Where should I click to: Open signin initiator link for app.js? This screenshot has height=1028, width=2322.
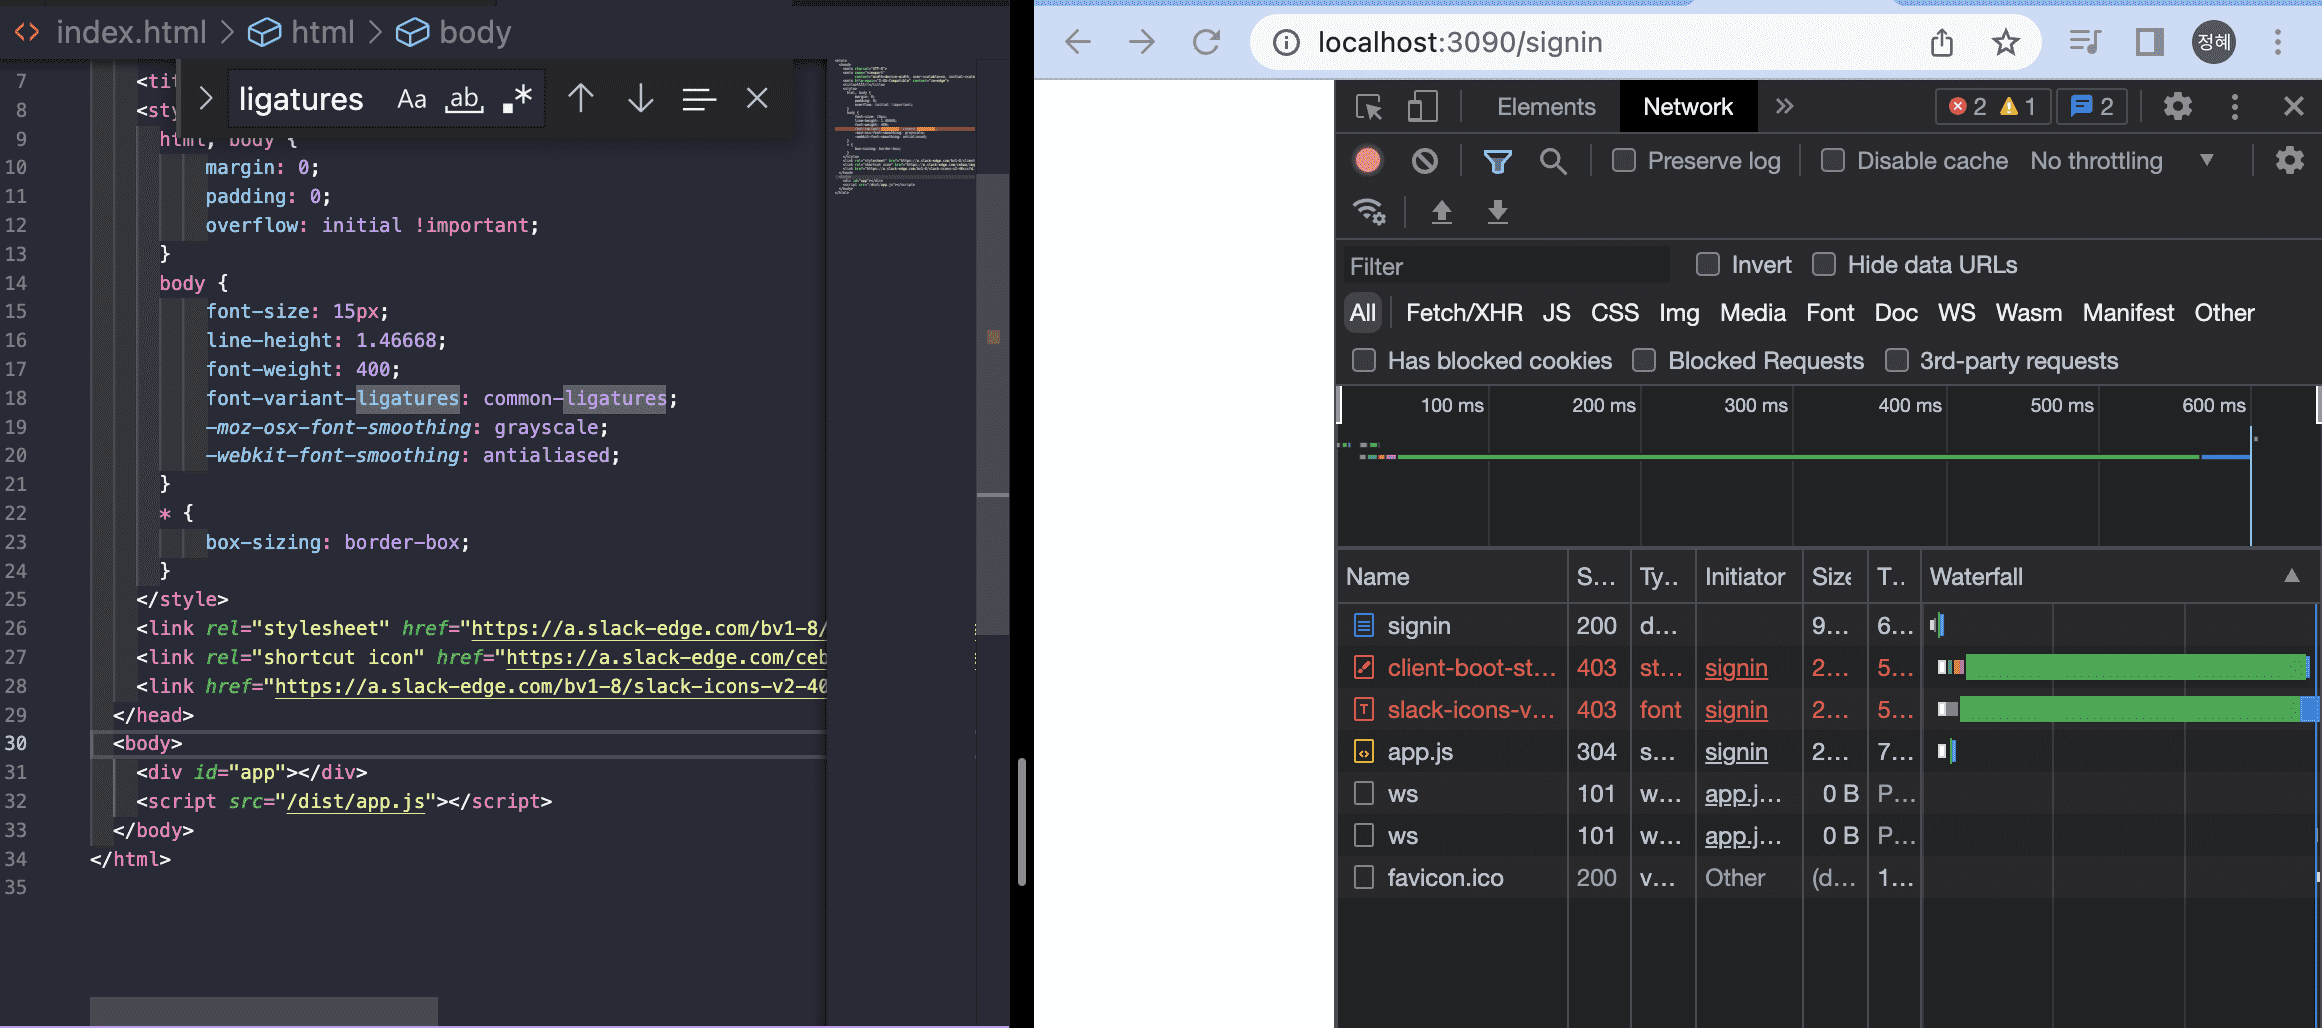tap(1735, 752)
